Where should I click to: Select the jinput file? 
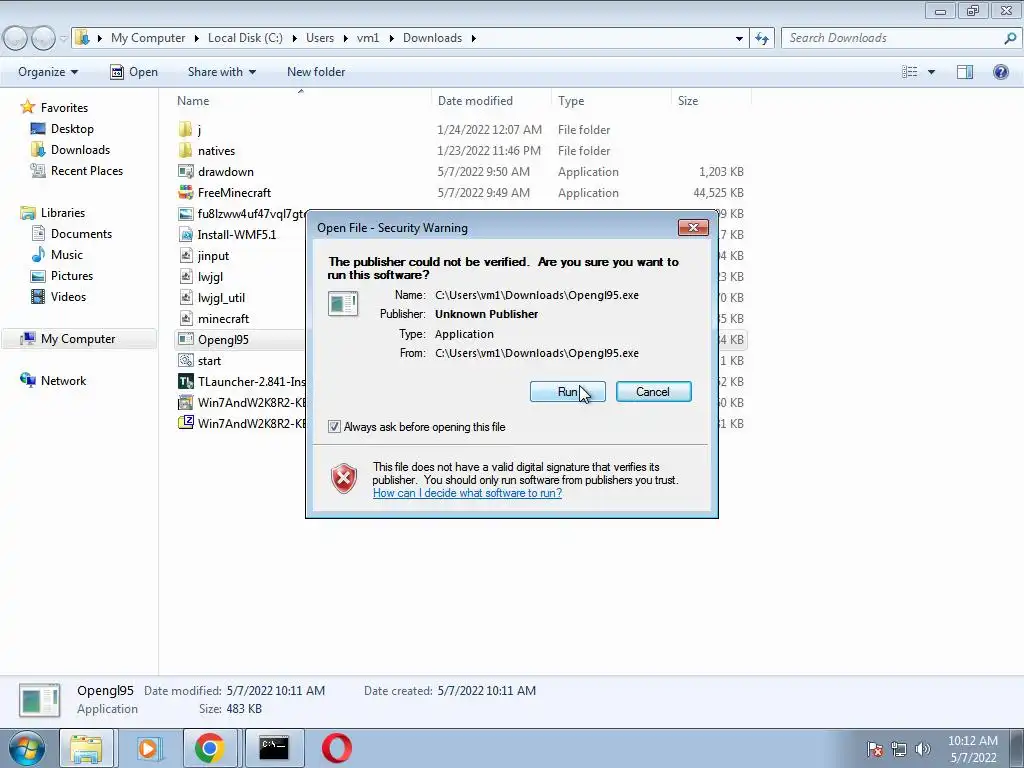[213, 256]
